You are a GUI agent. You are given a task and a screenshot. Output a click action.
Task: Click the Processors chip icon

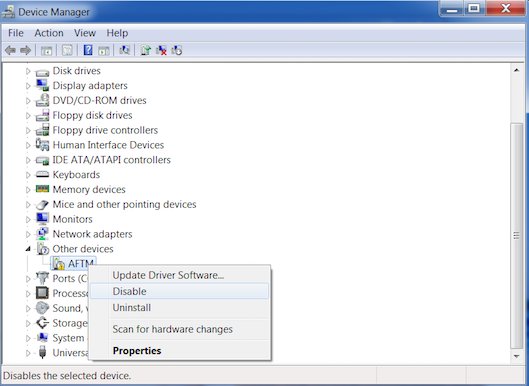click(x=43, y=293)
